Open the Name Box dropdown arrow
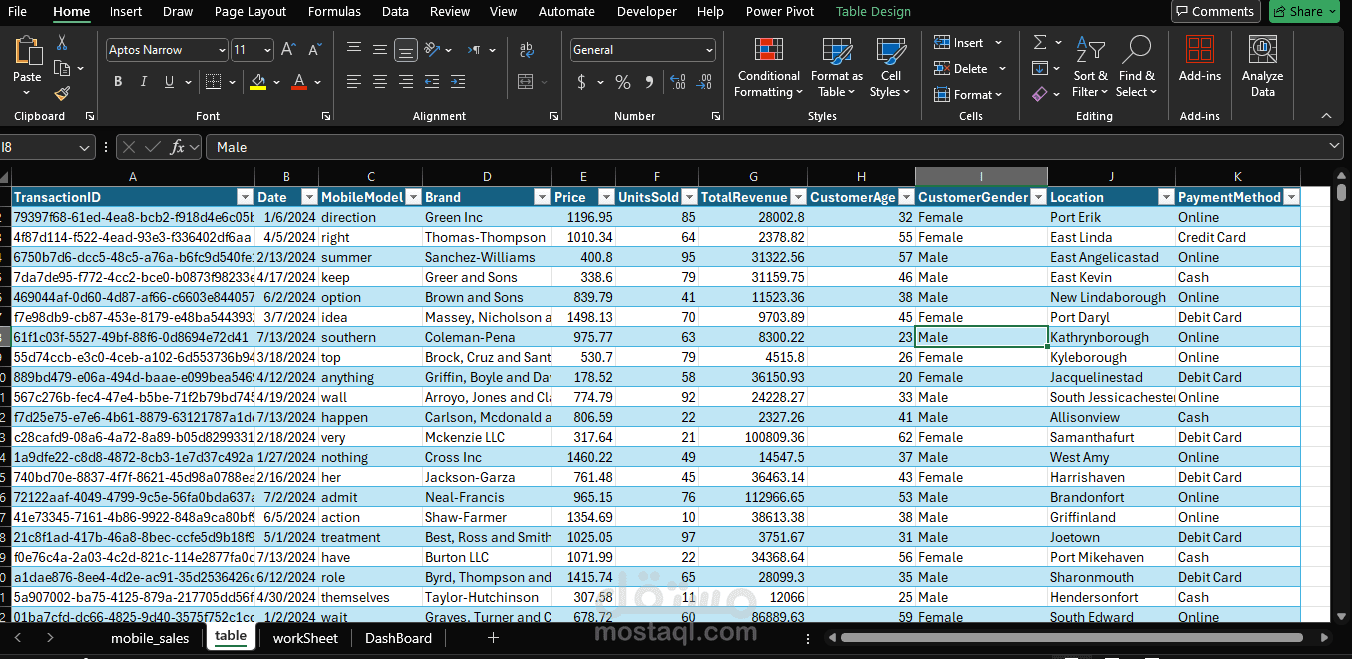The image size is (1352, 659). [85, 147]
